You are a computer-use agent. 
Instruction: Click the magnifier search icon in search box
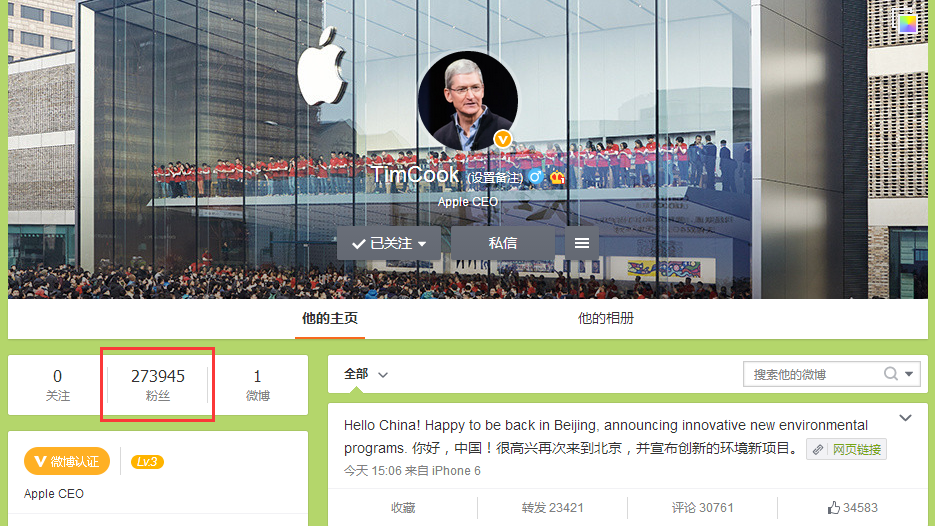[x=891, y=374]
